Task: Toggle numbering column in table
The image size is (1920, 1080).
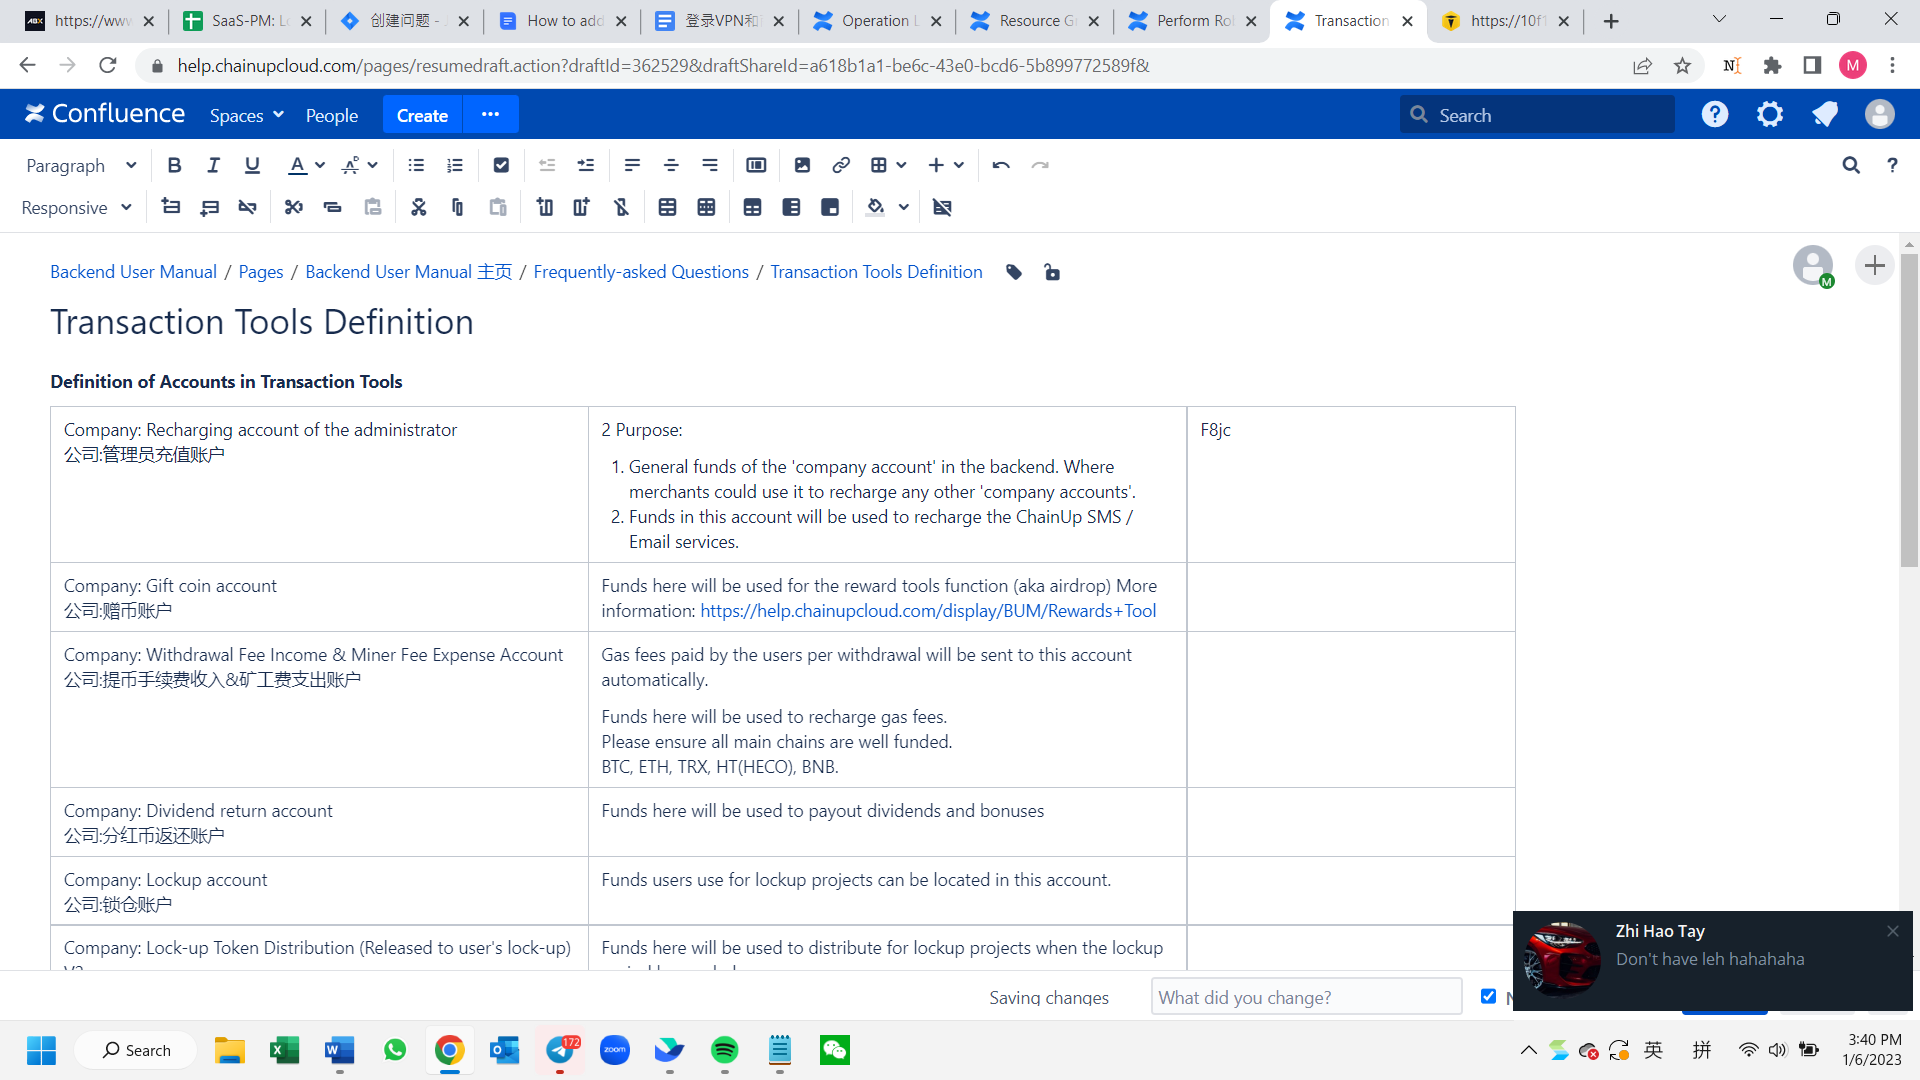Action: pyautogui.click(x=829, y=207)
